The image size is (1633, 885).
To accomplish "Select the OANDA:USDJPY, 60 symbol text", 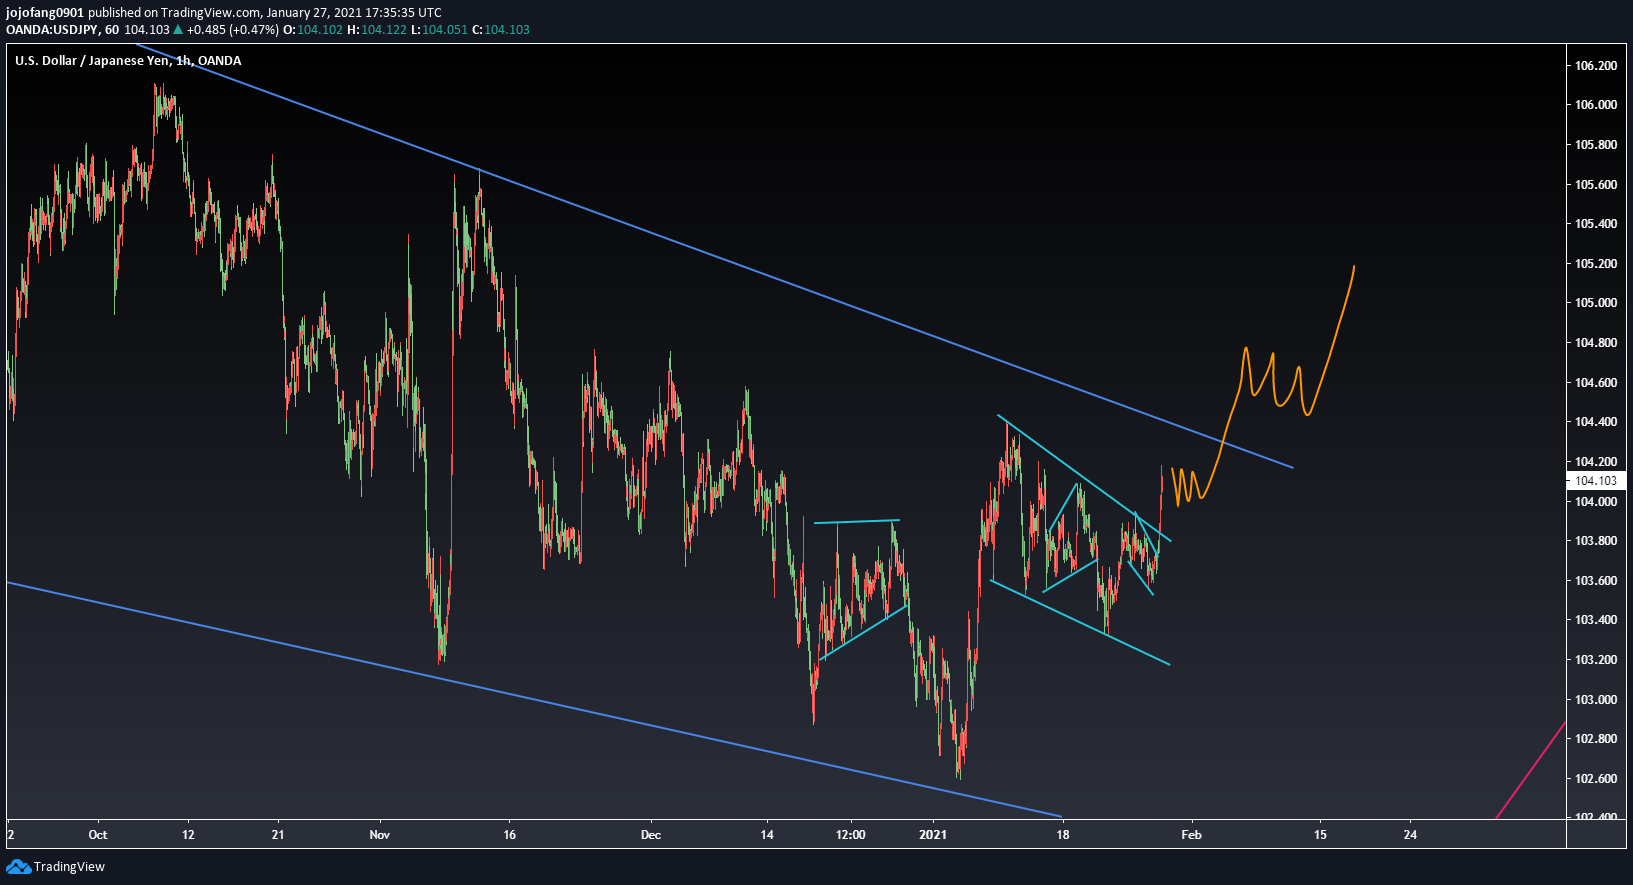I will 62,29.
